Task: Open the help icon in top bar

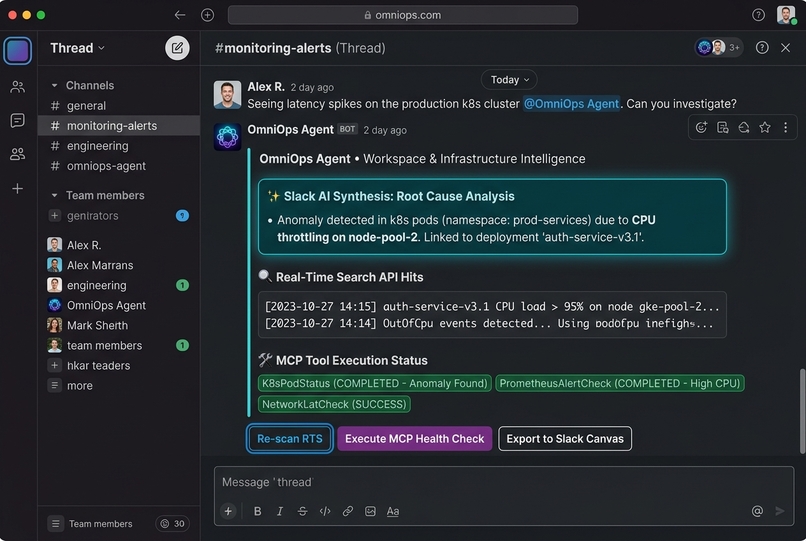Action: (758, 15)
